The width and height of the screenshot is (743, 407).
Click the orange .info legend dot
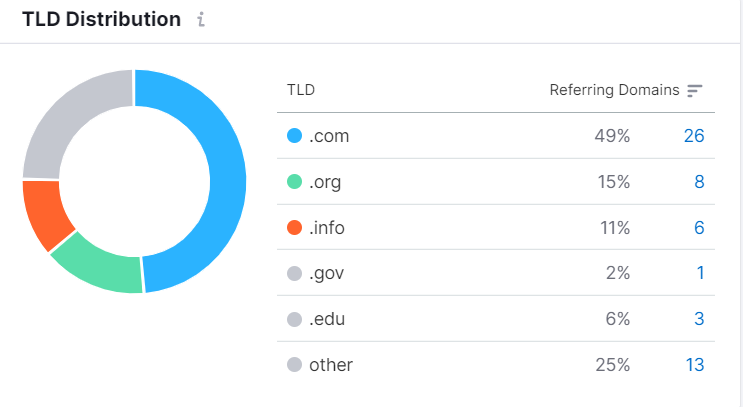[294, 227]
